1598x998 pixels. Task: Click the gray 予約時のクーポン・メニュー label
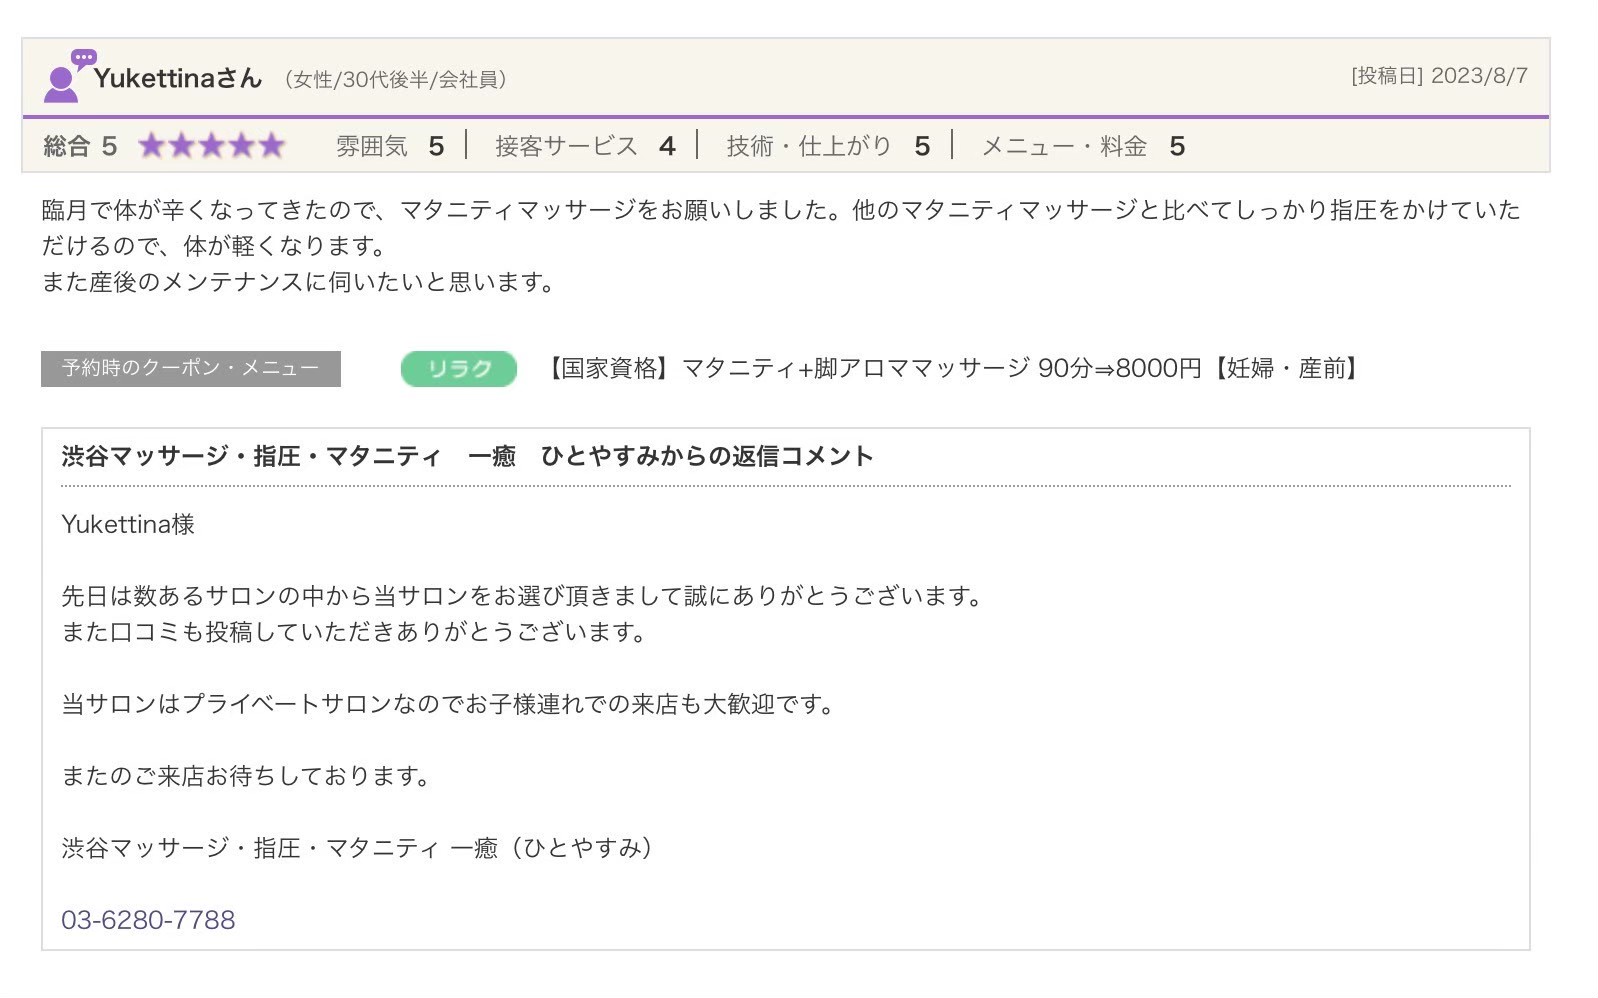coord(191,368)
